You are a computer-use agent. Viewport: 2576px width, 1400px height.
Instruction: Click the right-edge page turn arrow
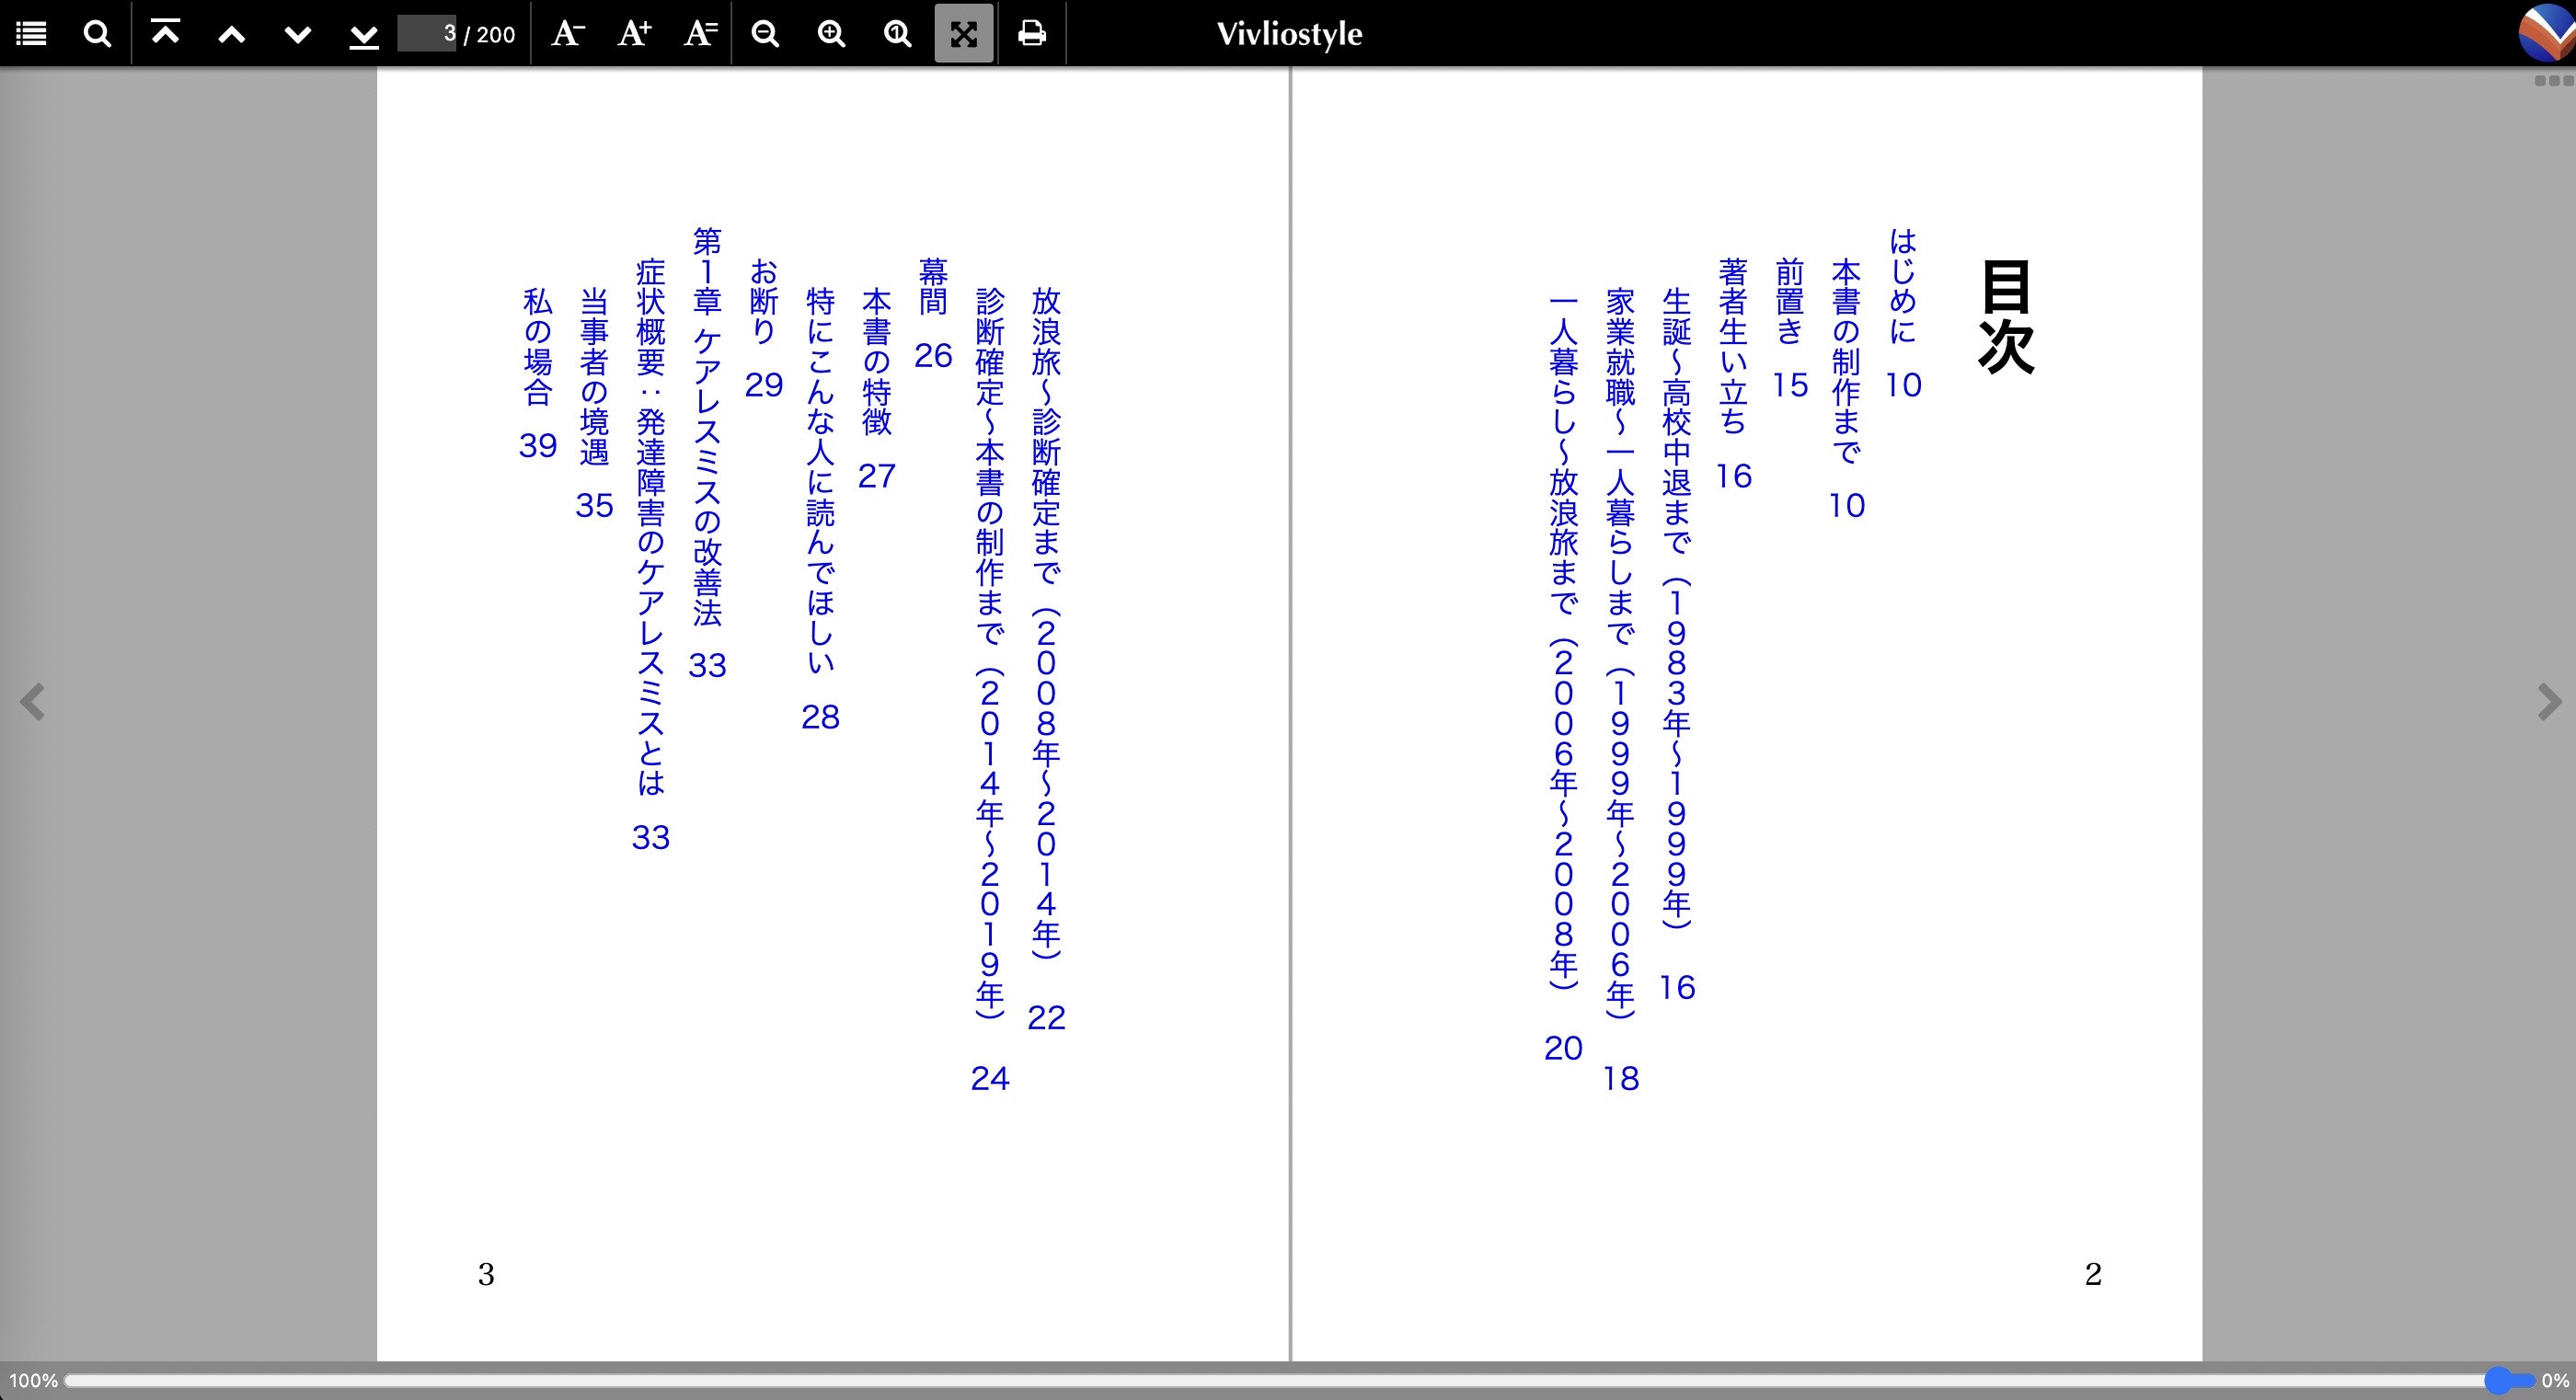pyautogui.click(x=2548, y=702)
